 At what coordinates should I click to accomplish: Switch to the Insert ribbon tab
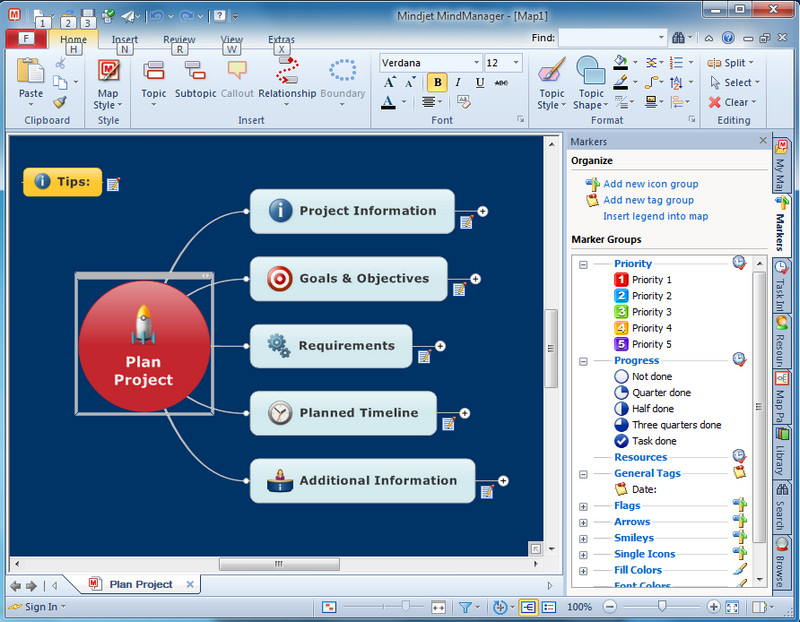point(125,40)
